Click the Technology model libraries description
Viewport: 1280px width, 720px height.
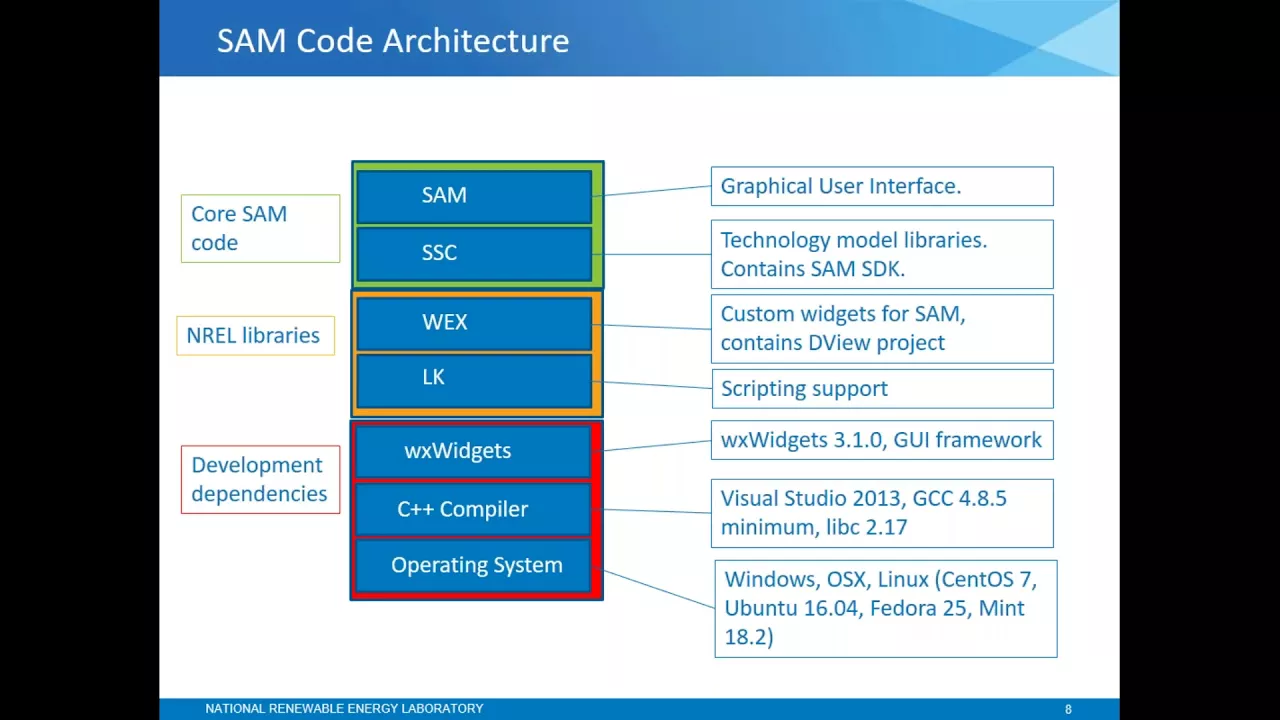point(882,254)
